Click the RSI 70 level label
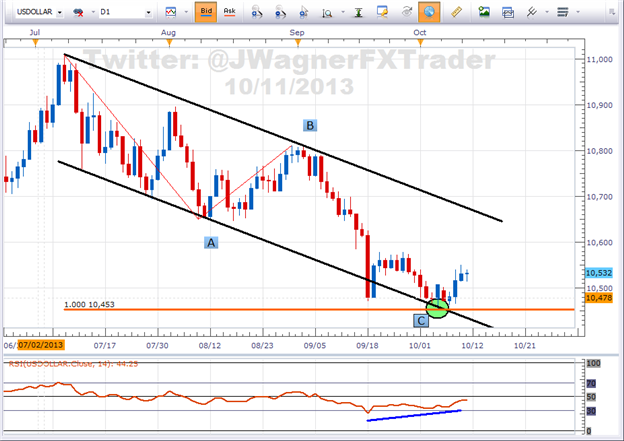 (x=591, y=383)
